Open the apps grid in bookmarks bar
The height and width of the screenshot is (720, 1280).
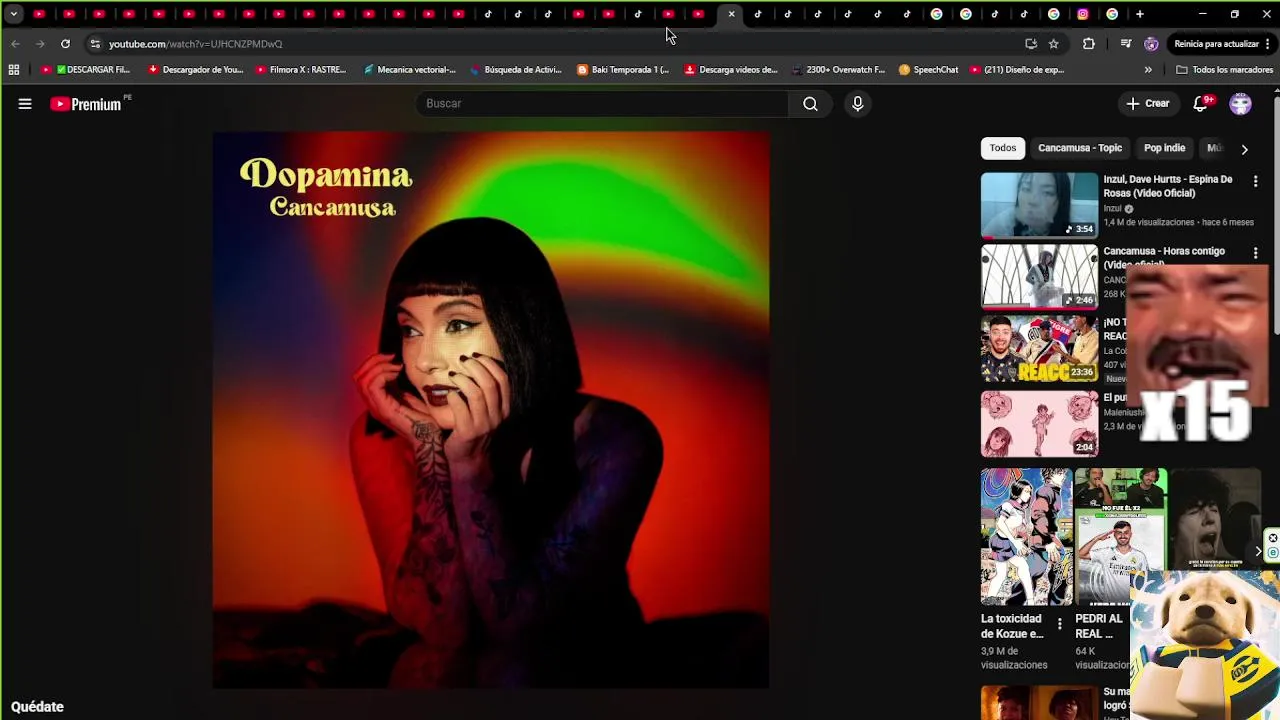tap(14, 70)
